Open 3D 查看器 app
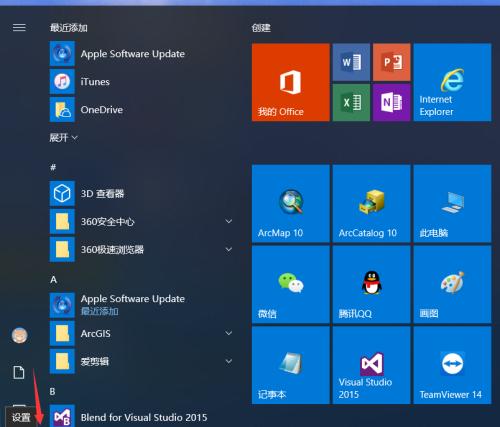500x427 pixels. (142, 194)
